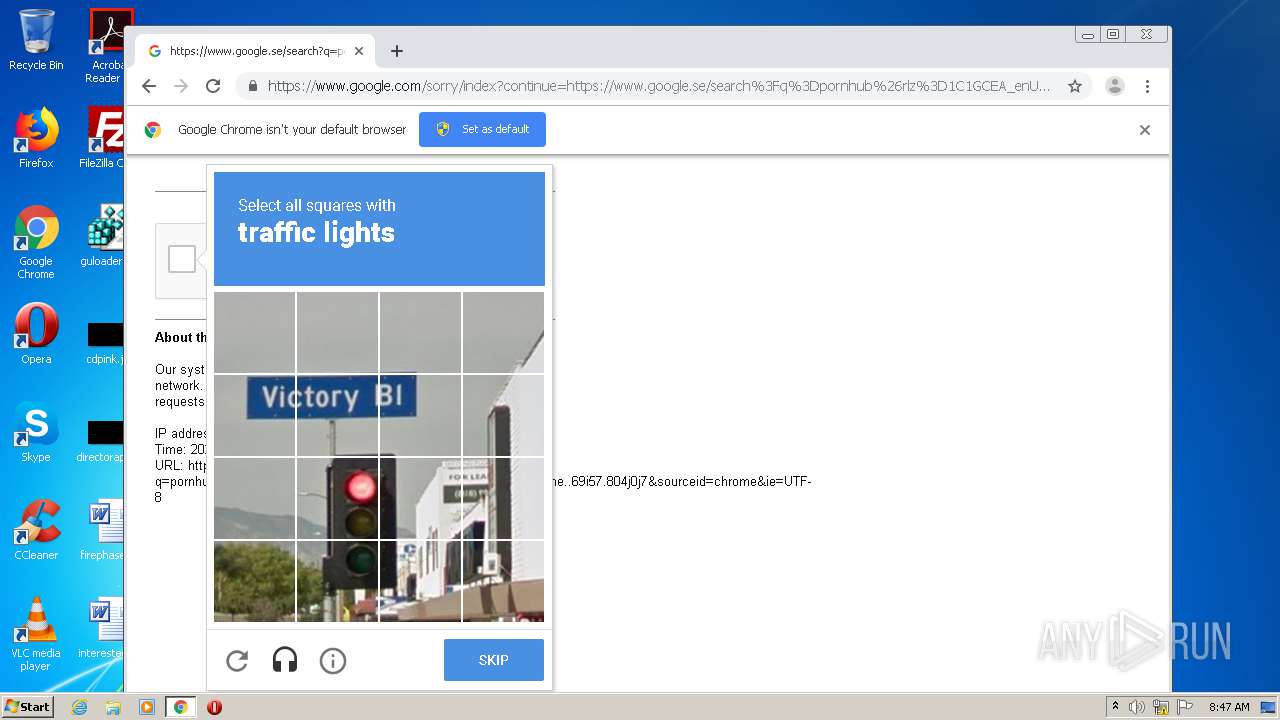Open firephase Word document
The height and width of the screenshot is (720, 1280).
103,530
